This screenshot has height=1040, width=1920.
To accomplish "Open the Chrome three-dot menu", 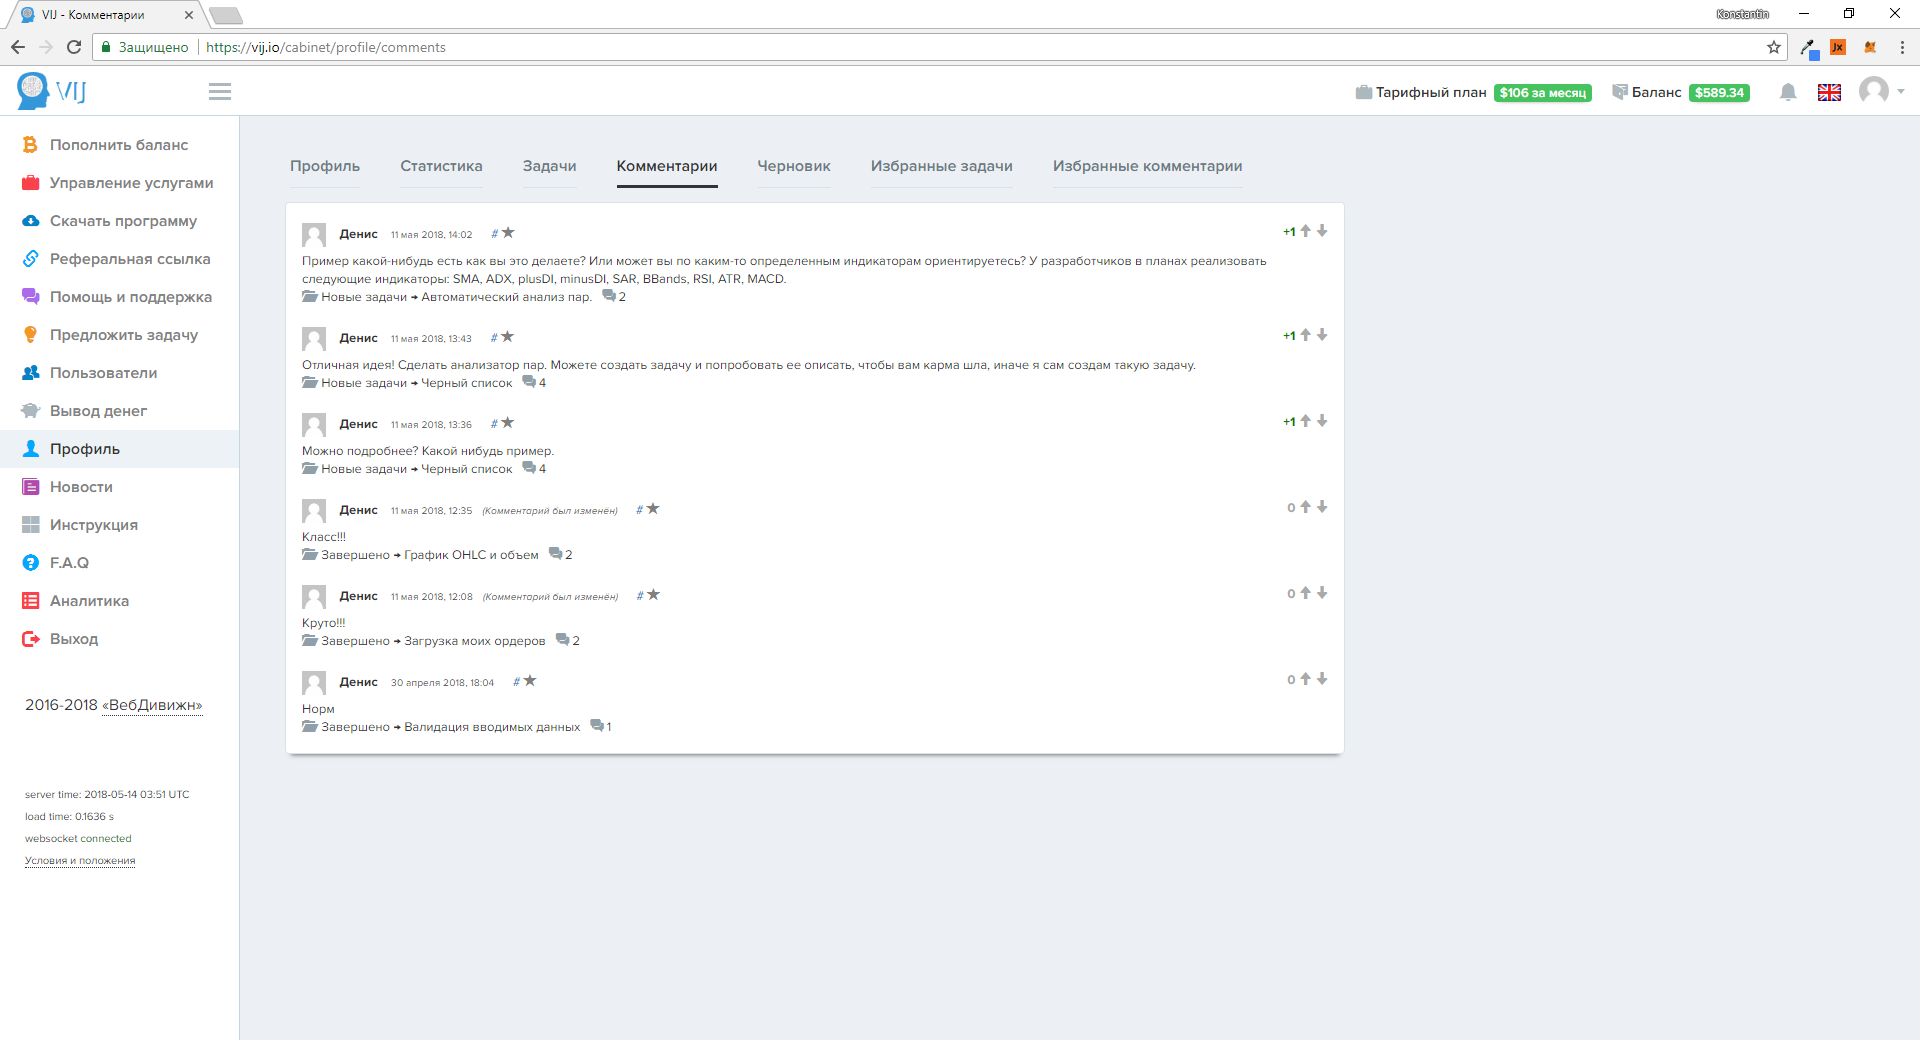I will pos(1902,47).
